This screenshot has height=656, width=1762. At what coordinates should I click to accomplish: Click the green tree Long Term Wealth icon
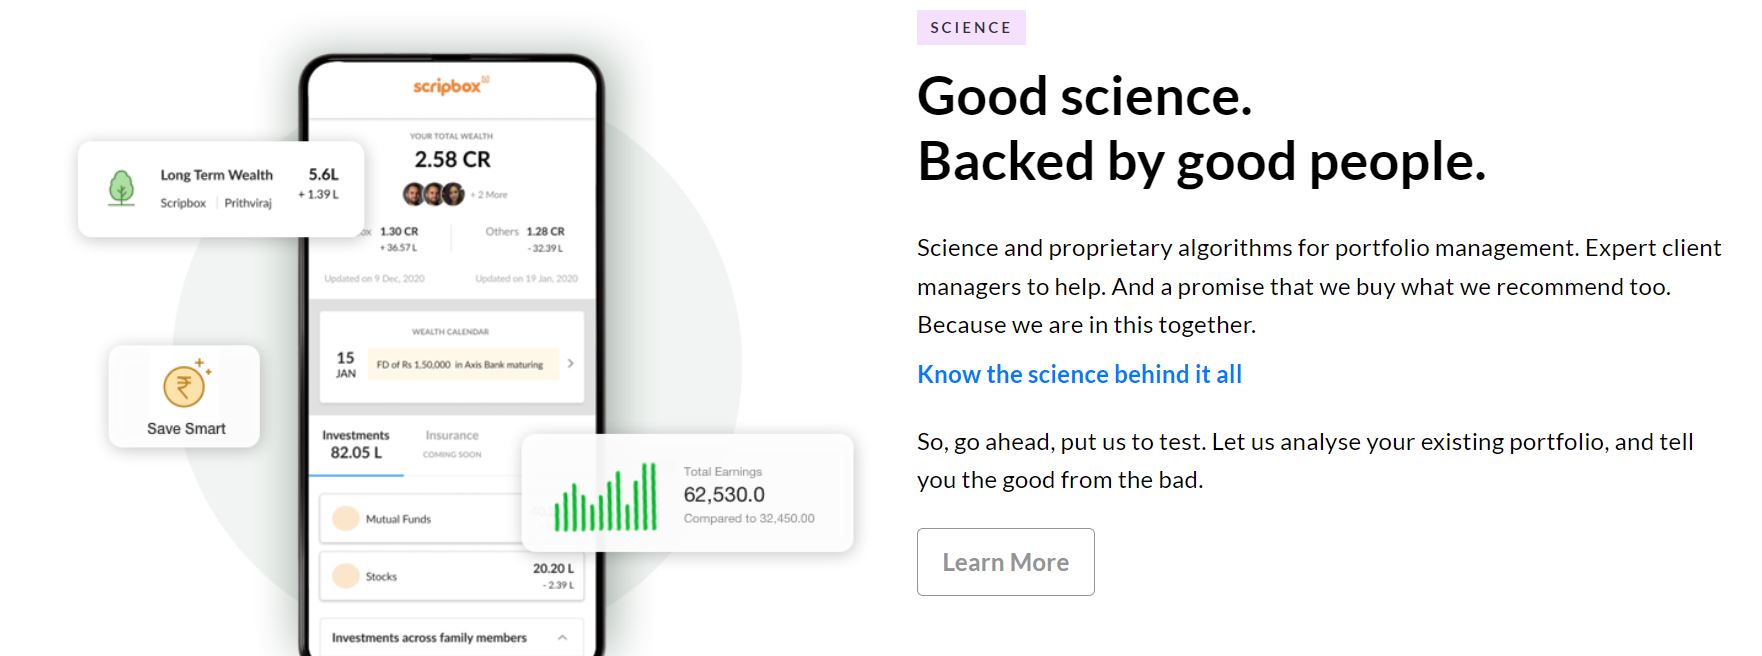[121, 188]
